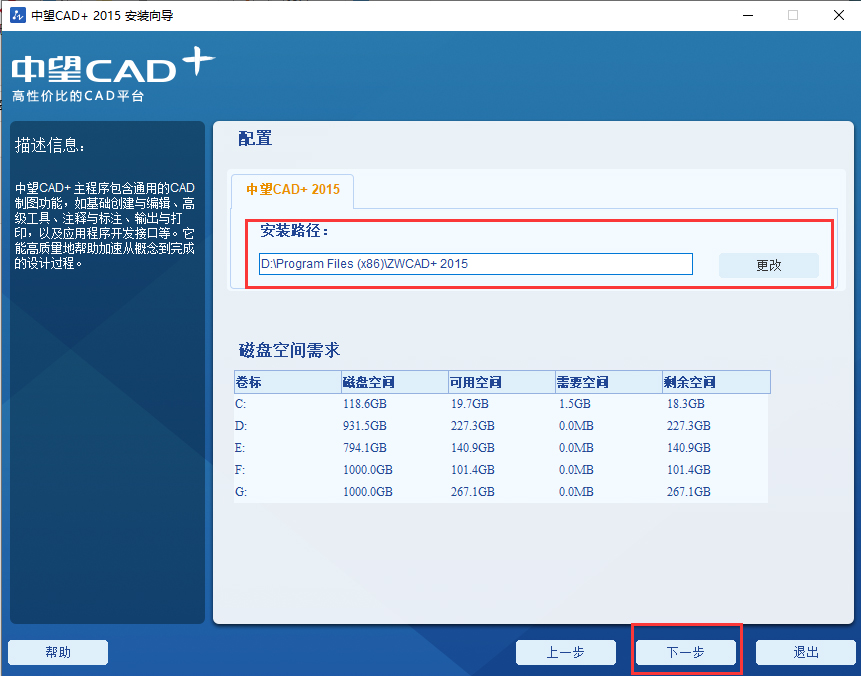The width and height of the screenshot is (861, 676).
Task: Open the 帮助 dialog
Action: (57, 652)
